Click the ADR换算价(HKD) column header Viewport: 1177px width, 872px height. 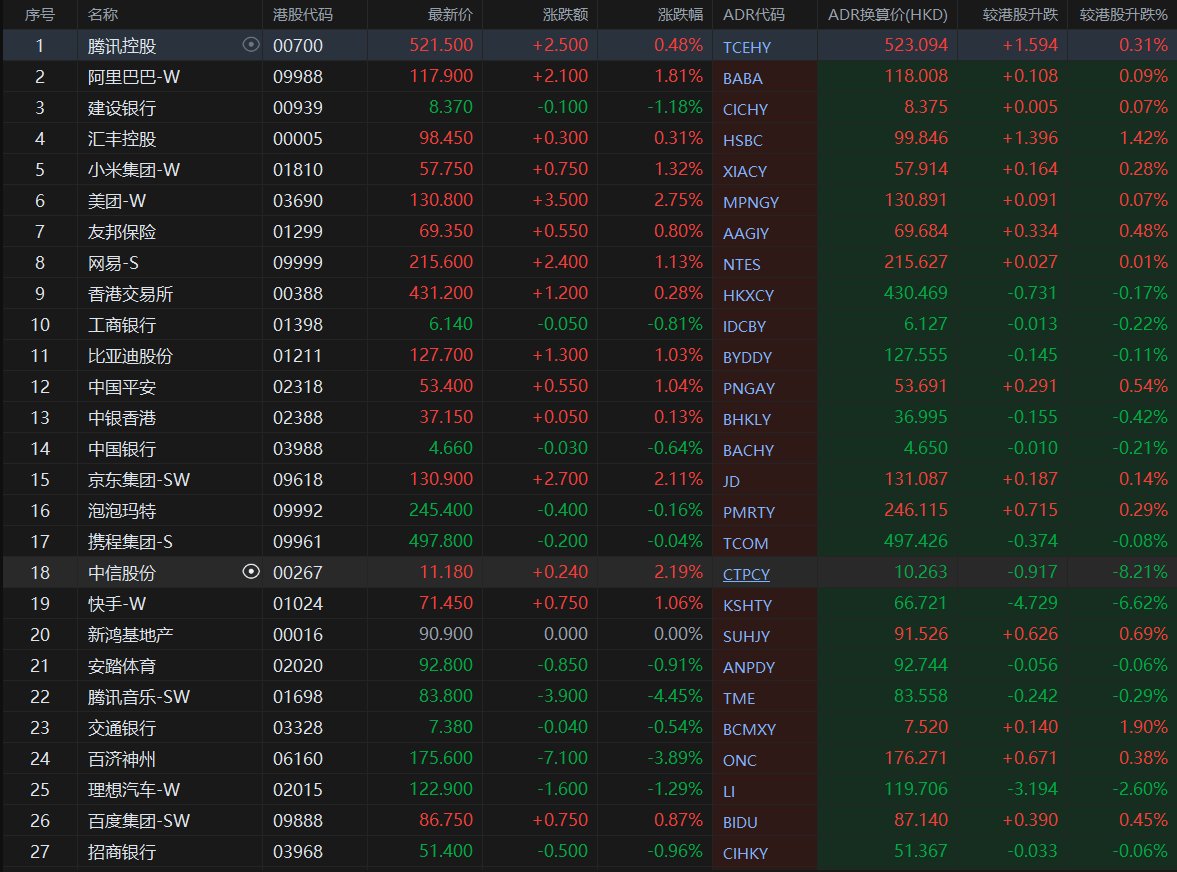click(x=887, y=15)
